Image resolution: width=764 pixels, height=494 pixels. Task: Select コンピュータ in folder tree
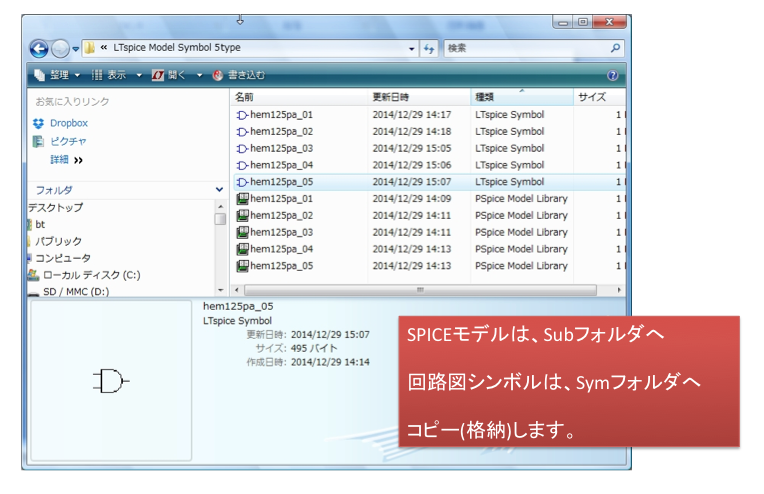coord(63,258)
